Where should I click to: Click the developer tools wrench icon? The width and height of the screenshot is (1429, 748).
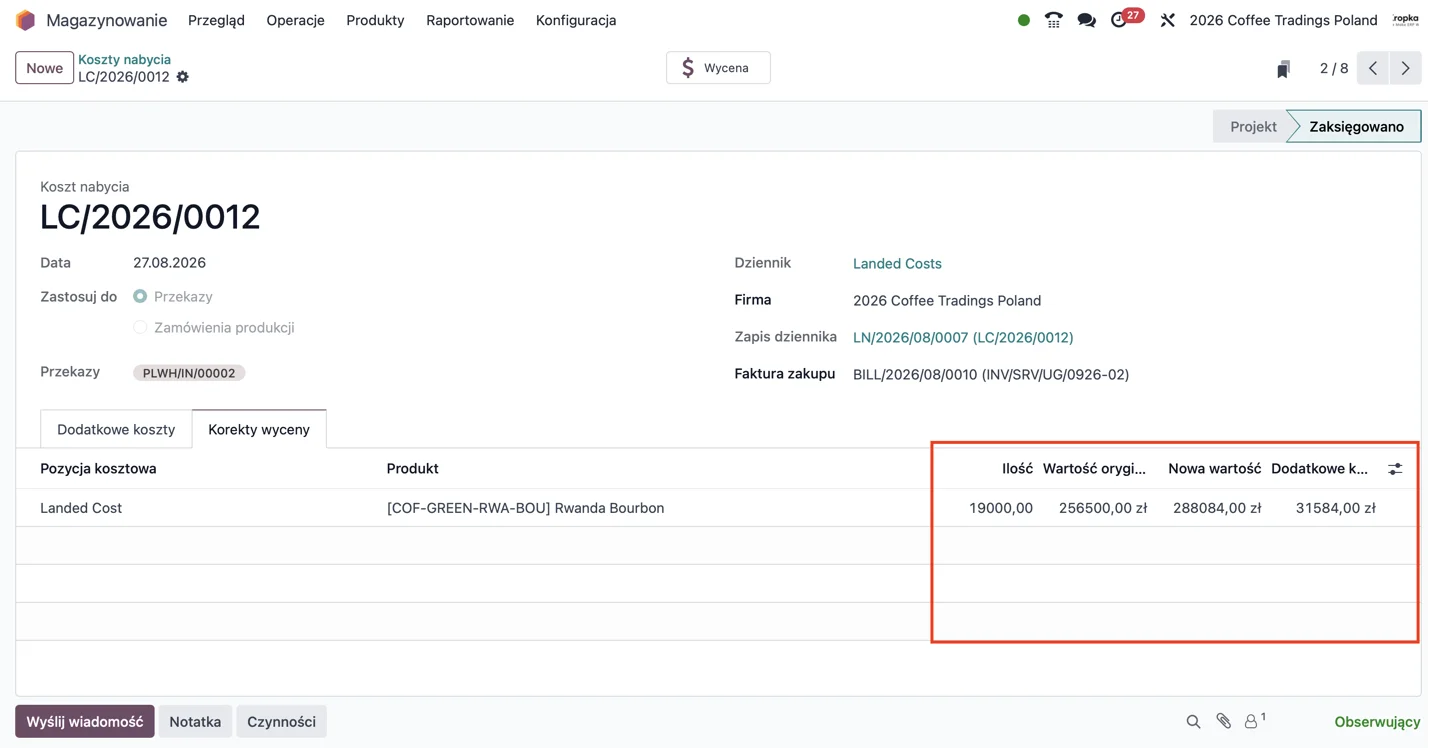point(1167,20)
